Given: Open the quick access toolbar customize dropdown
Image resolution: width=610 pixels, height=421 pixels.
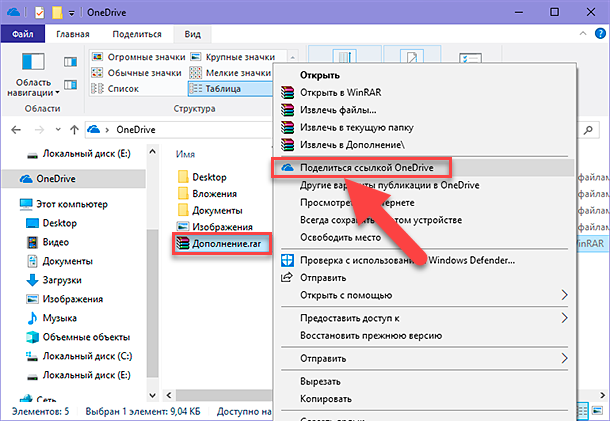Looking at the screenshot, I should [72, 13].
